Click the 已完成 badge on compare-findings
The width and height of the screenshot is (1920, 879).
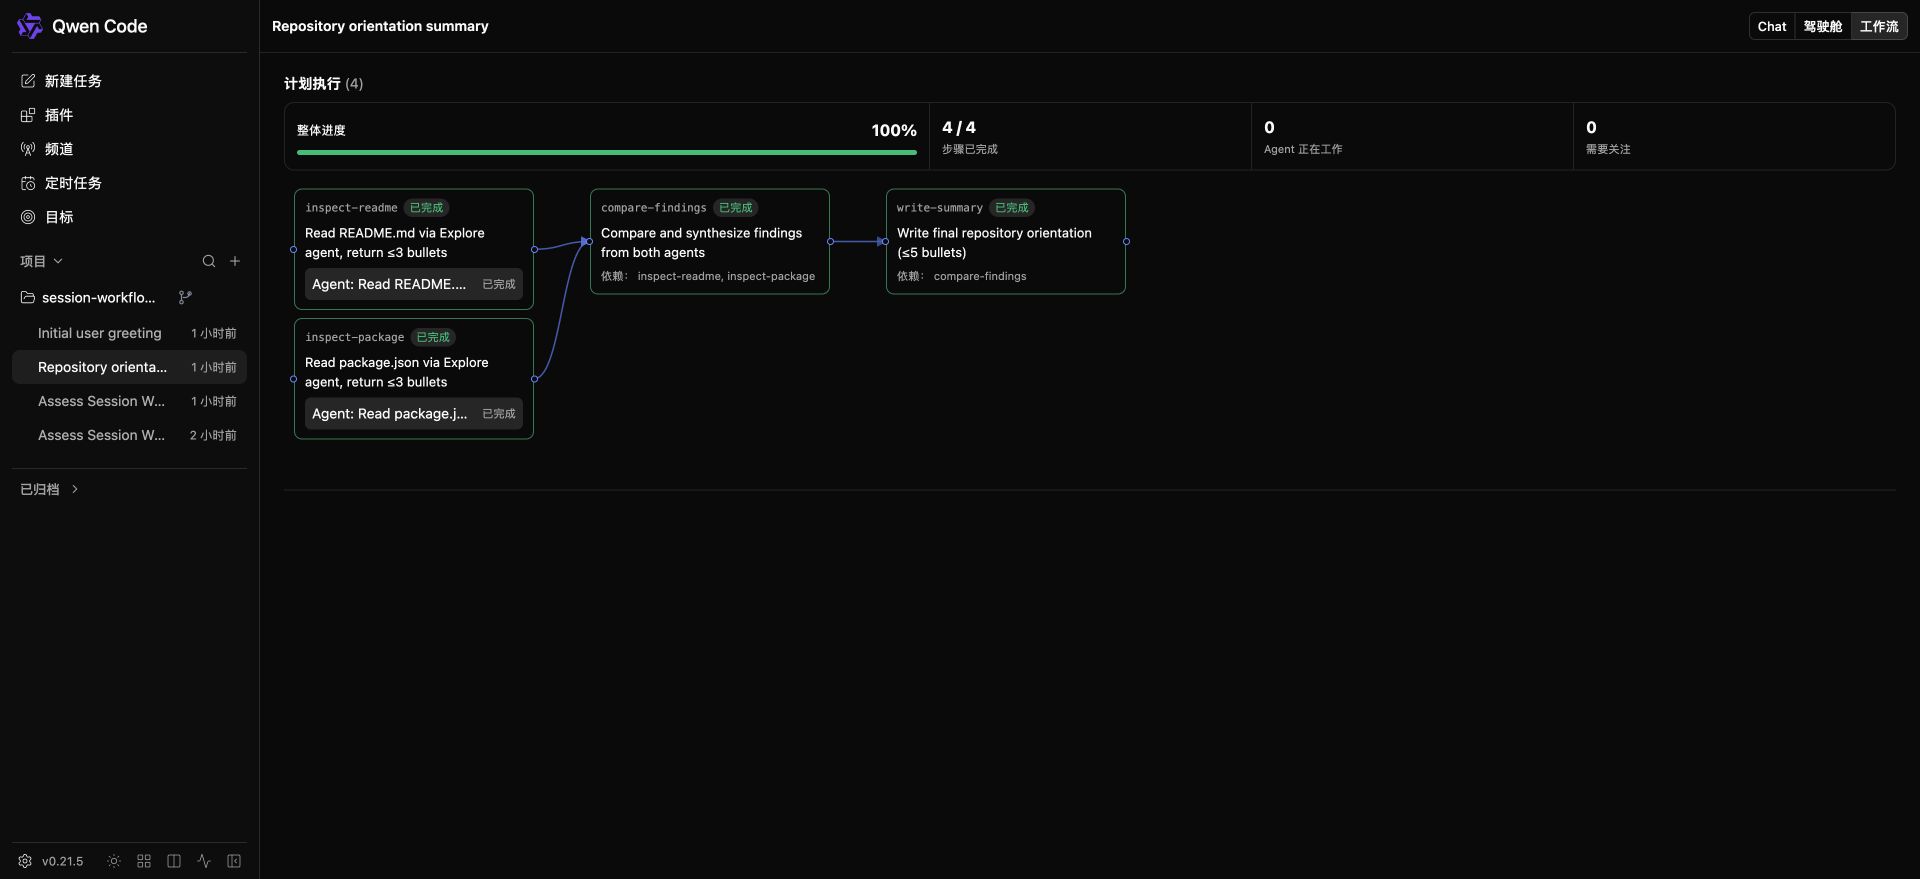pos(736,208)
